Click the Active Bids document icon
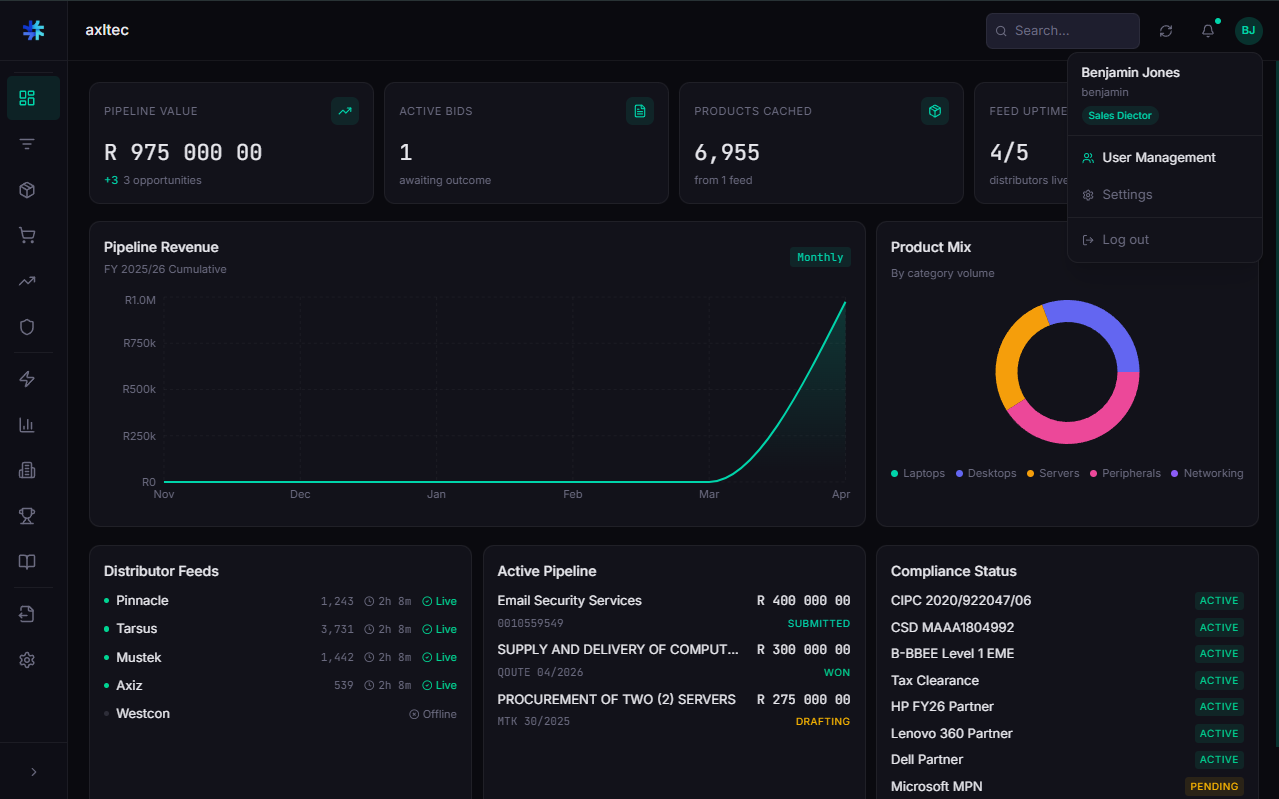The width and height of the screenshot is (1279, 799). 640,111
